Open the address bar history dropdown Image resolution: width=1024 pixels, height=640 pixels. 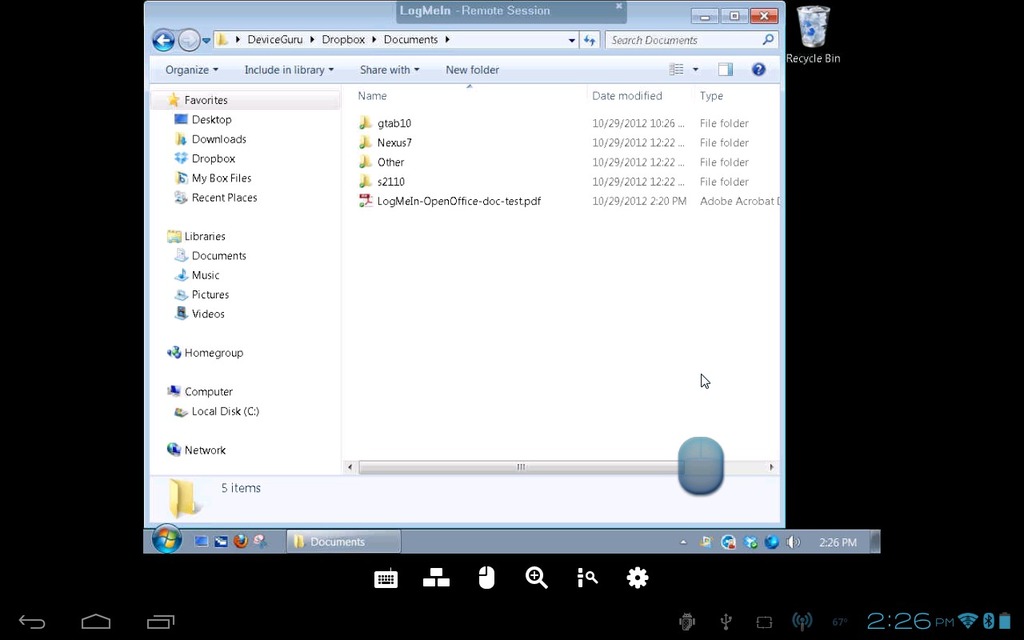tap(572, 40)
